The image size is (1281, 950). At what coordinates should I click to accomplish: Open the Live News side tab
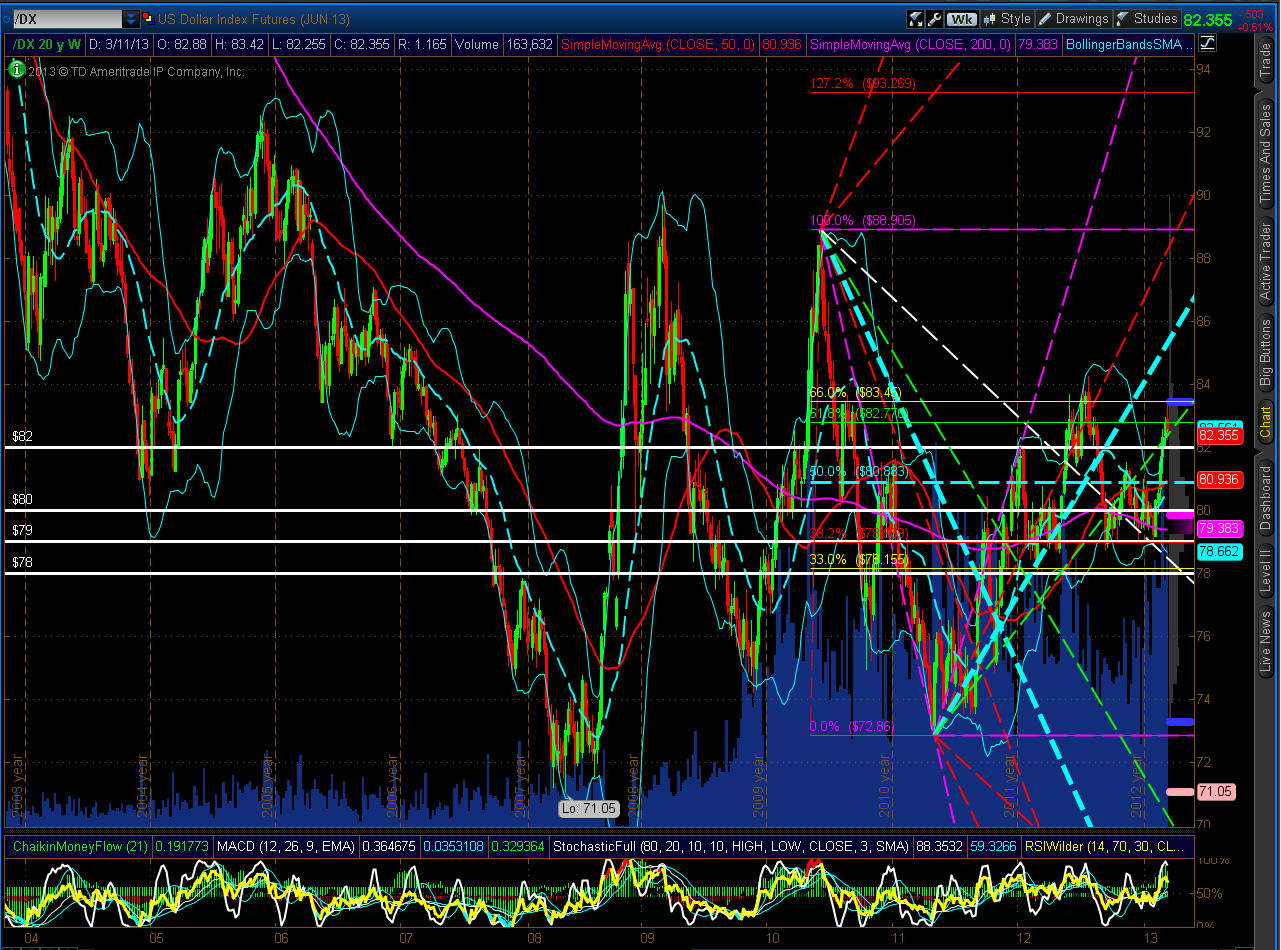[x=1266, y=641]
